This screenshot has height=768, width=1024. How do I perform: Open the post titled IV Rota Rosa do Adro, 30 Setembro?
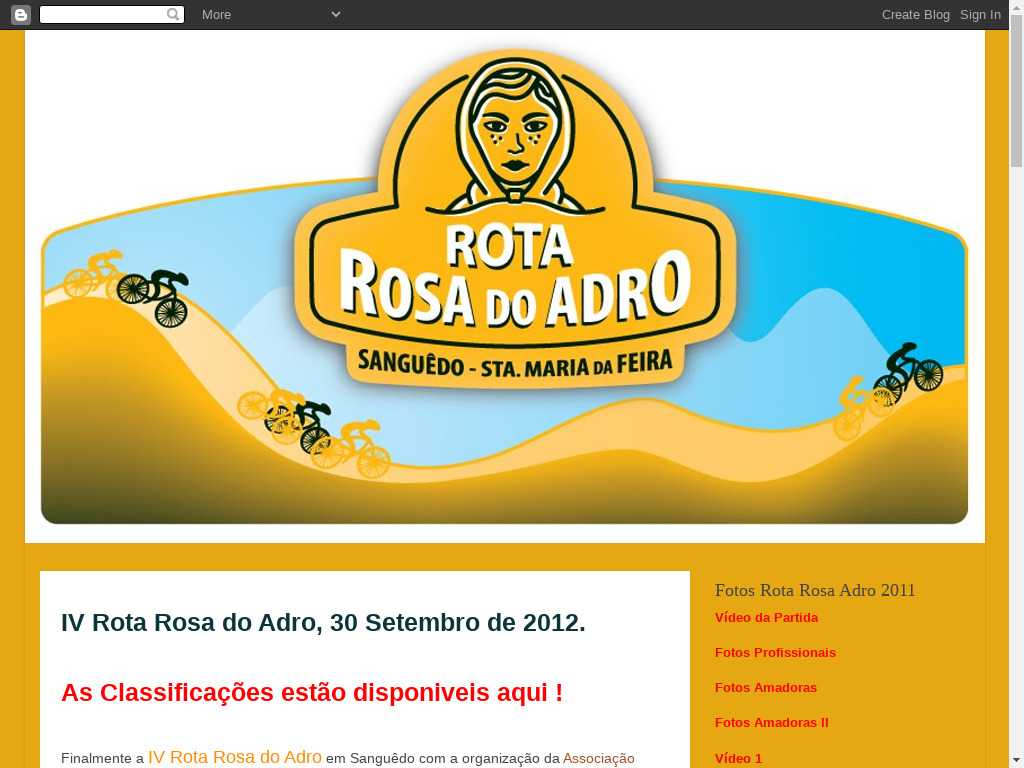(323, 622)
